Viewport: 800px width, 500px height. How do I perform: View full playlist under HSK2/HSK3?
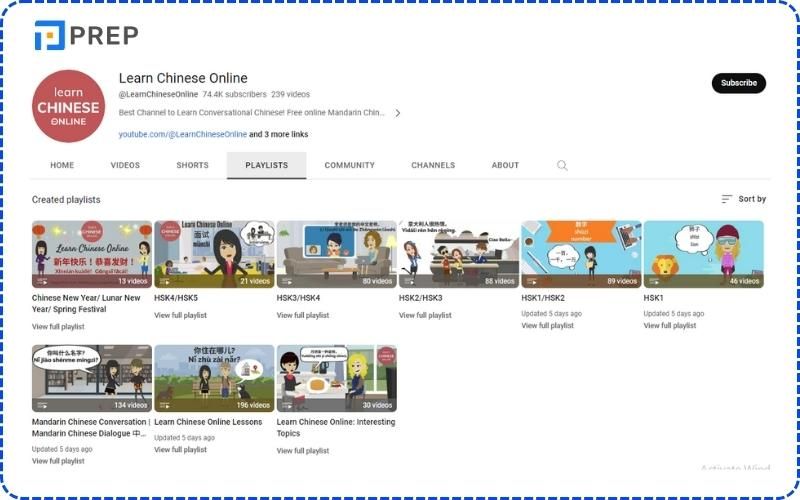coord(426,315)
